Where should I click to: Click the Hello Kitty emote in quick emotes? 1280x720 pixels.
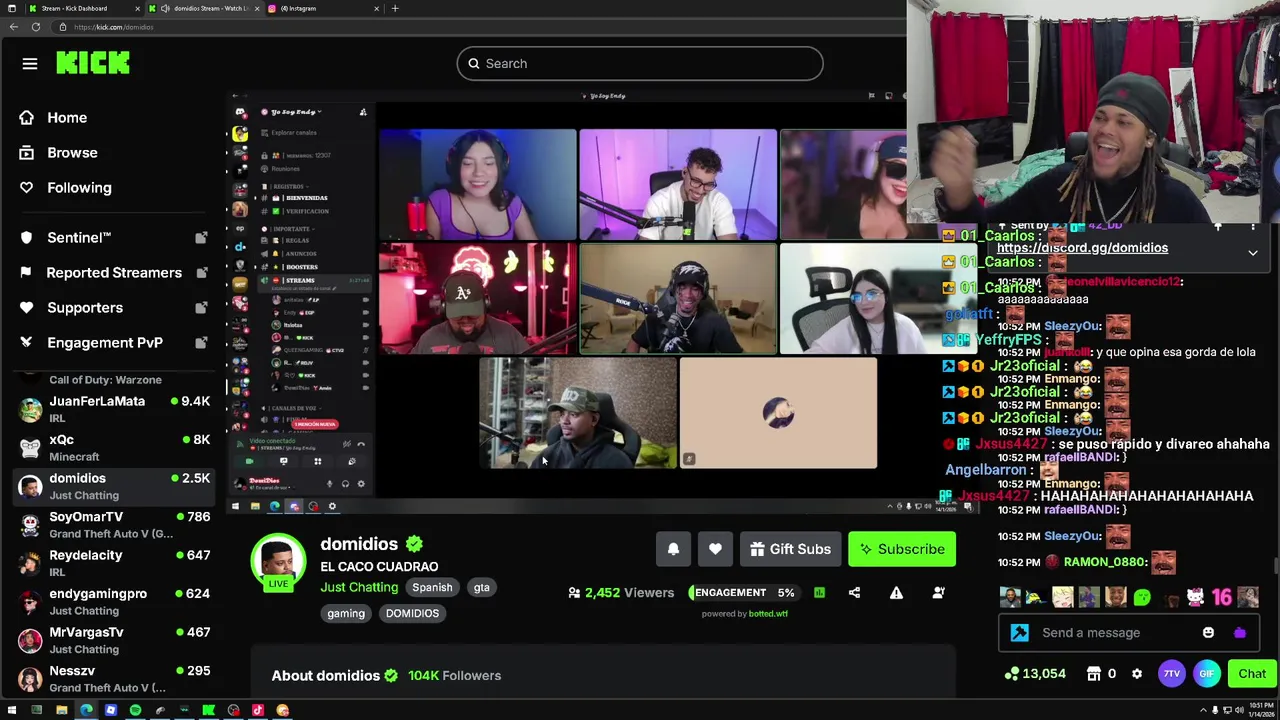tap(1195, 598)
